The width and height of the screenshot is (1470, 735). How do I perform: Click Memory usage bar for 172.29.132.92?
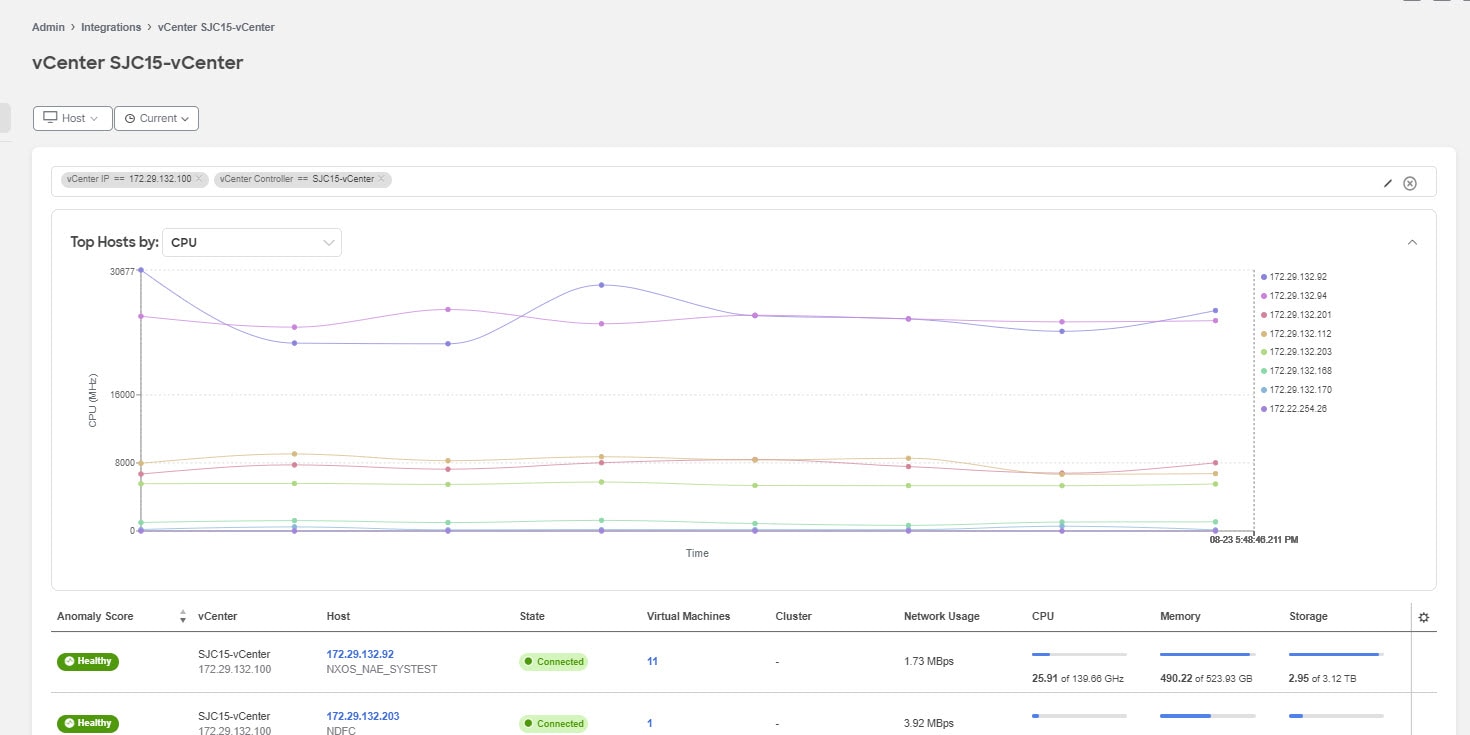(1207, 654)
